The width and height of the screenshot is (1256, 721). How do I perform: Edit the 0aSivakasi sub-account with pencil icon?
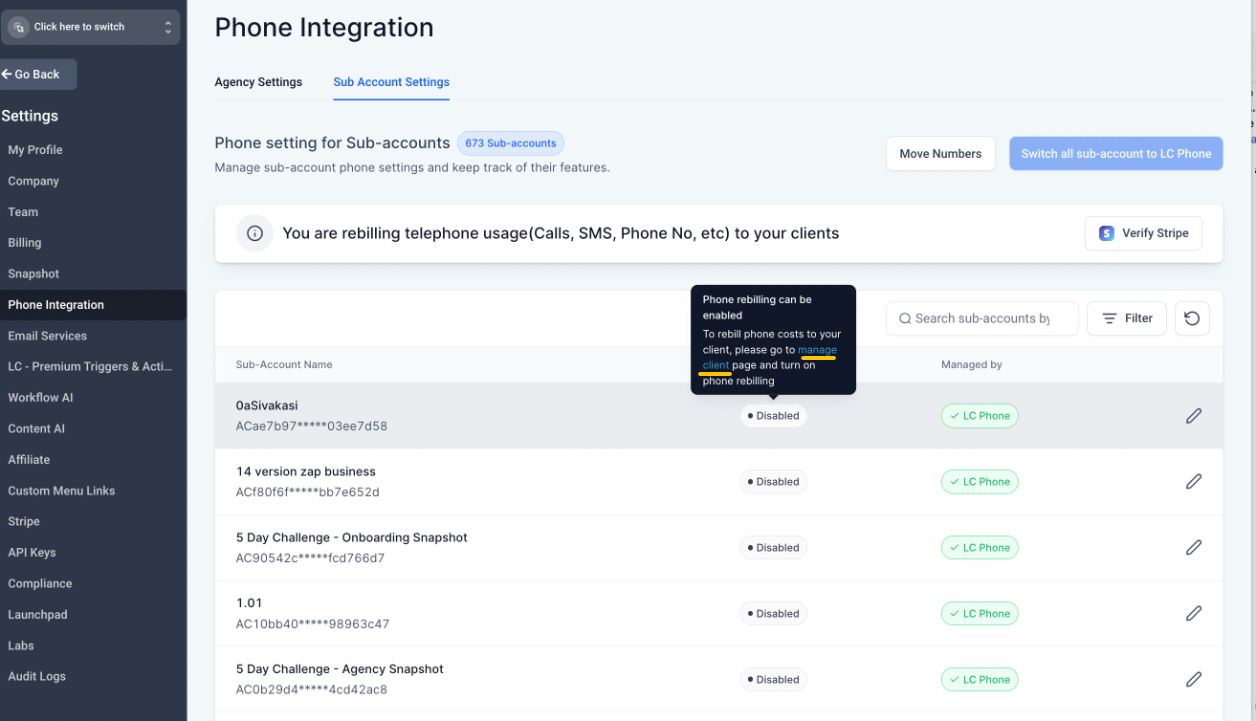[1193, 416]
